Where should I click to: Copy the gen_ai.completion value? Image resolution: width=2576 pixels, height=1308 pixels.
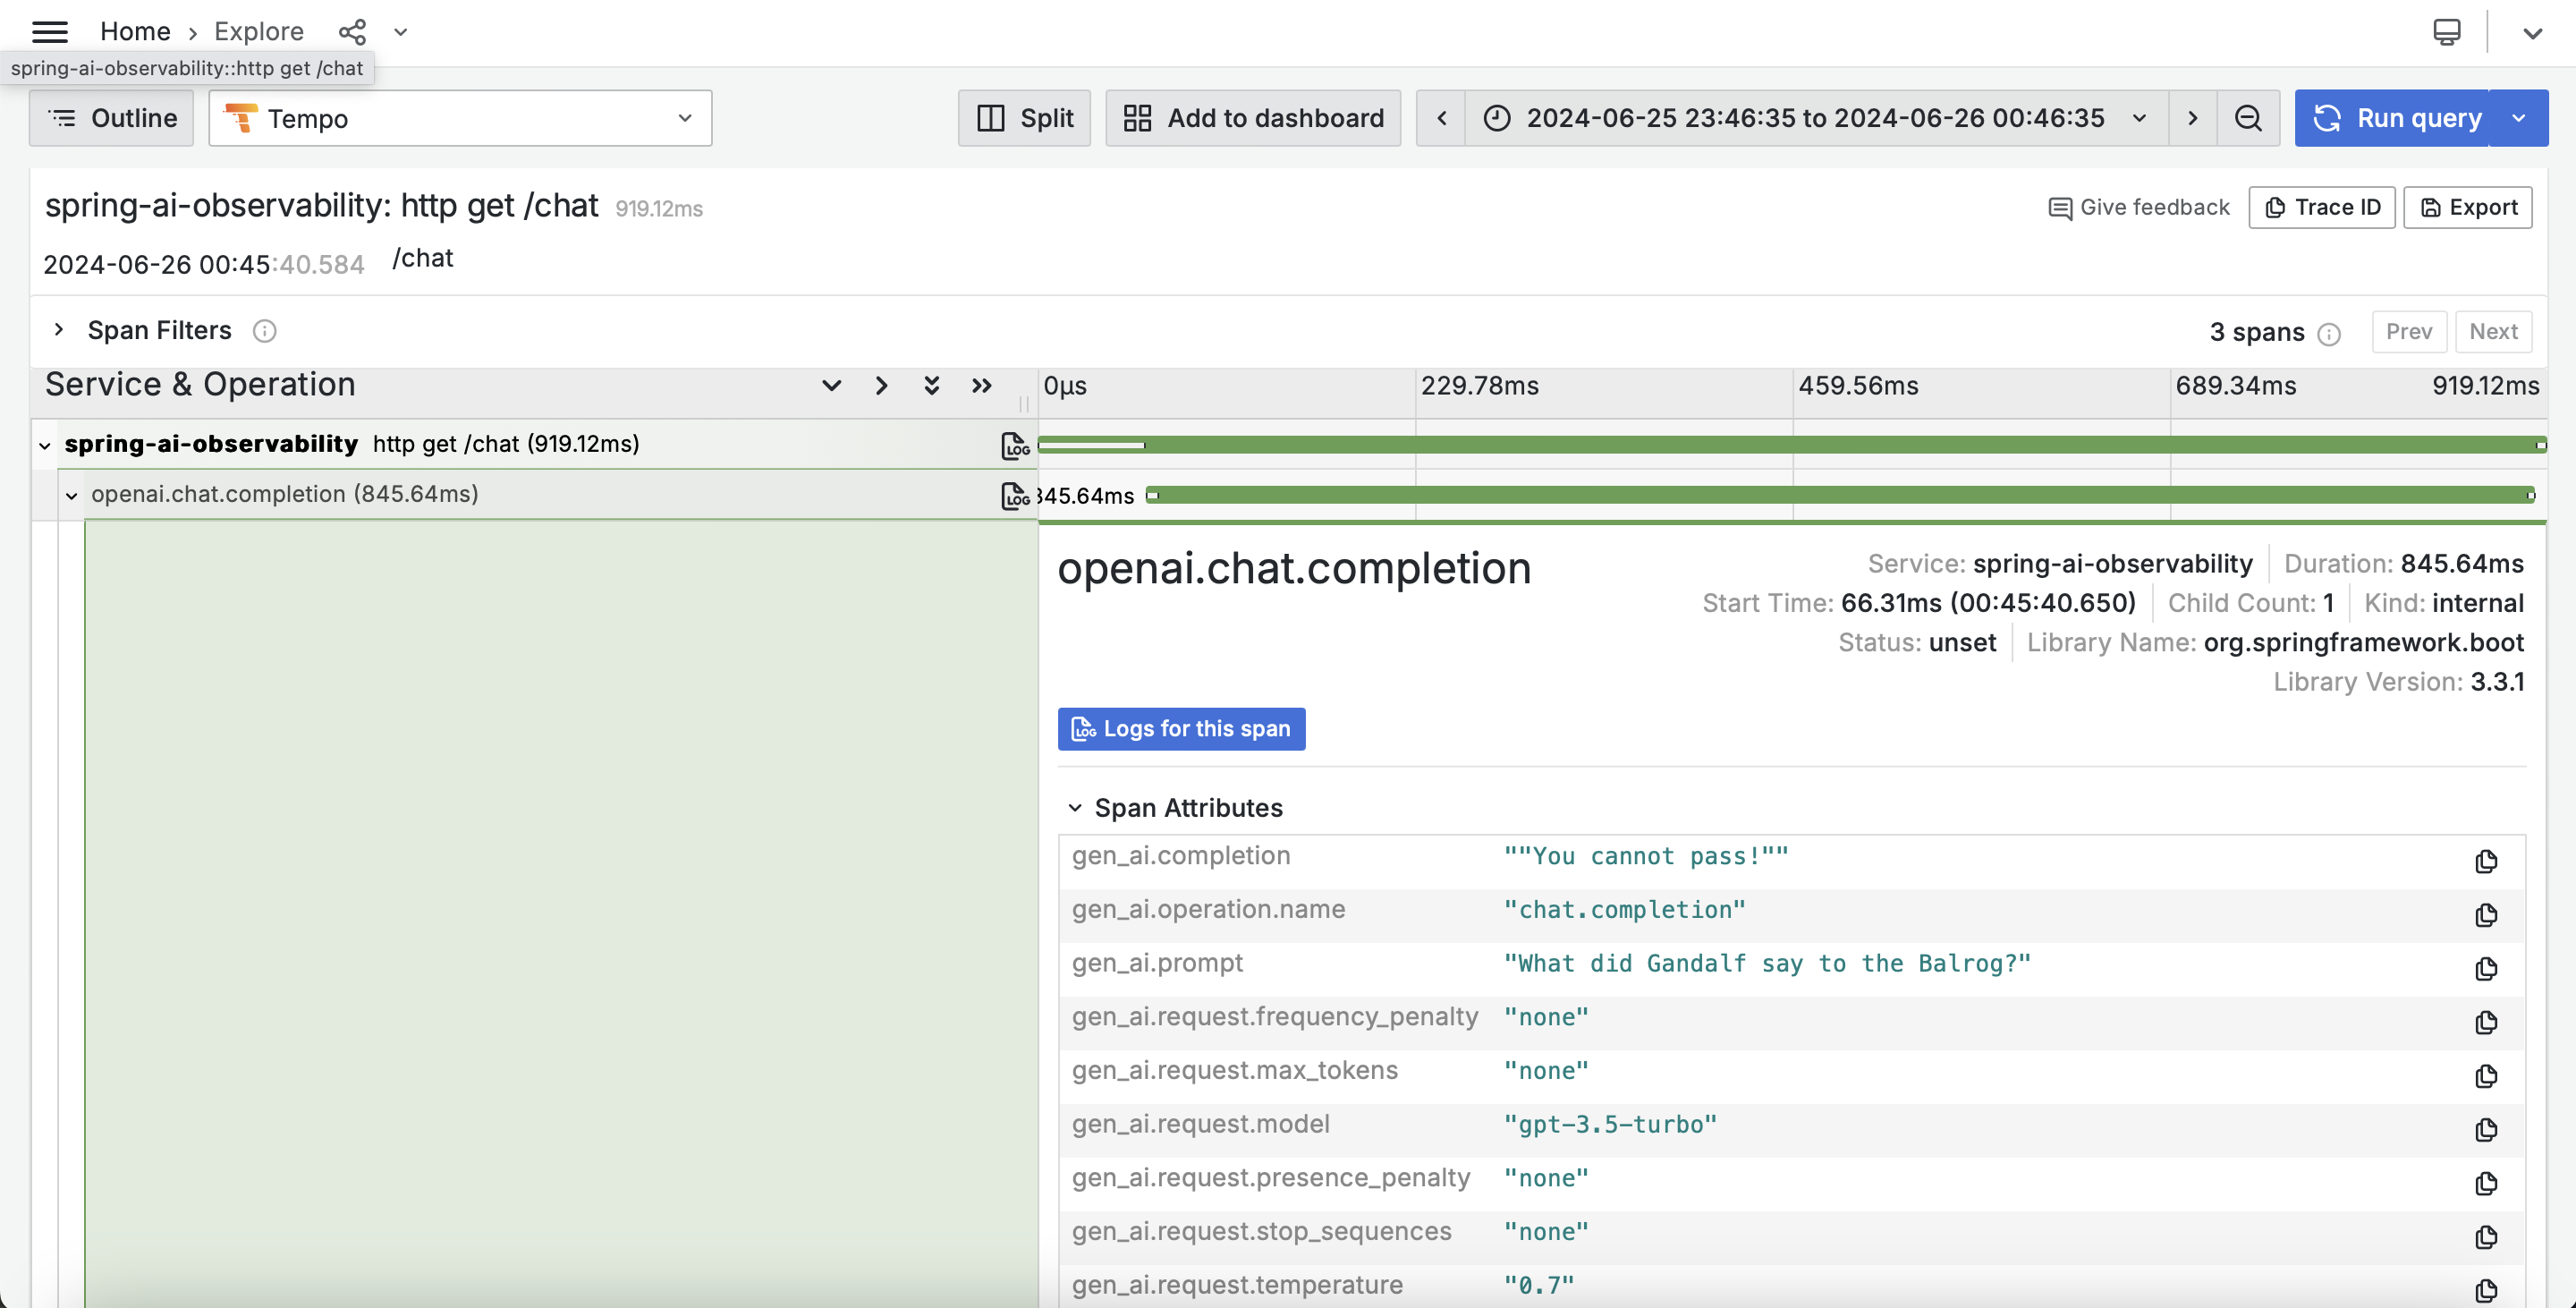2486,861
